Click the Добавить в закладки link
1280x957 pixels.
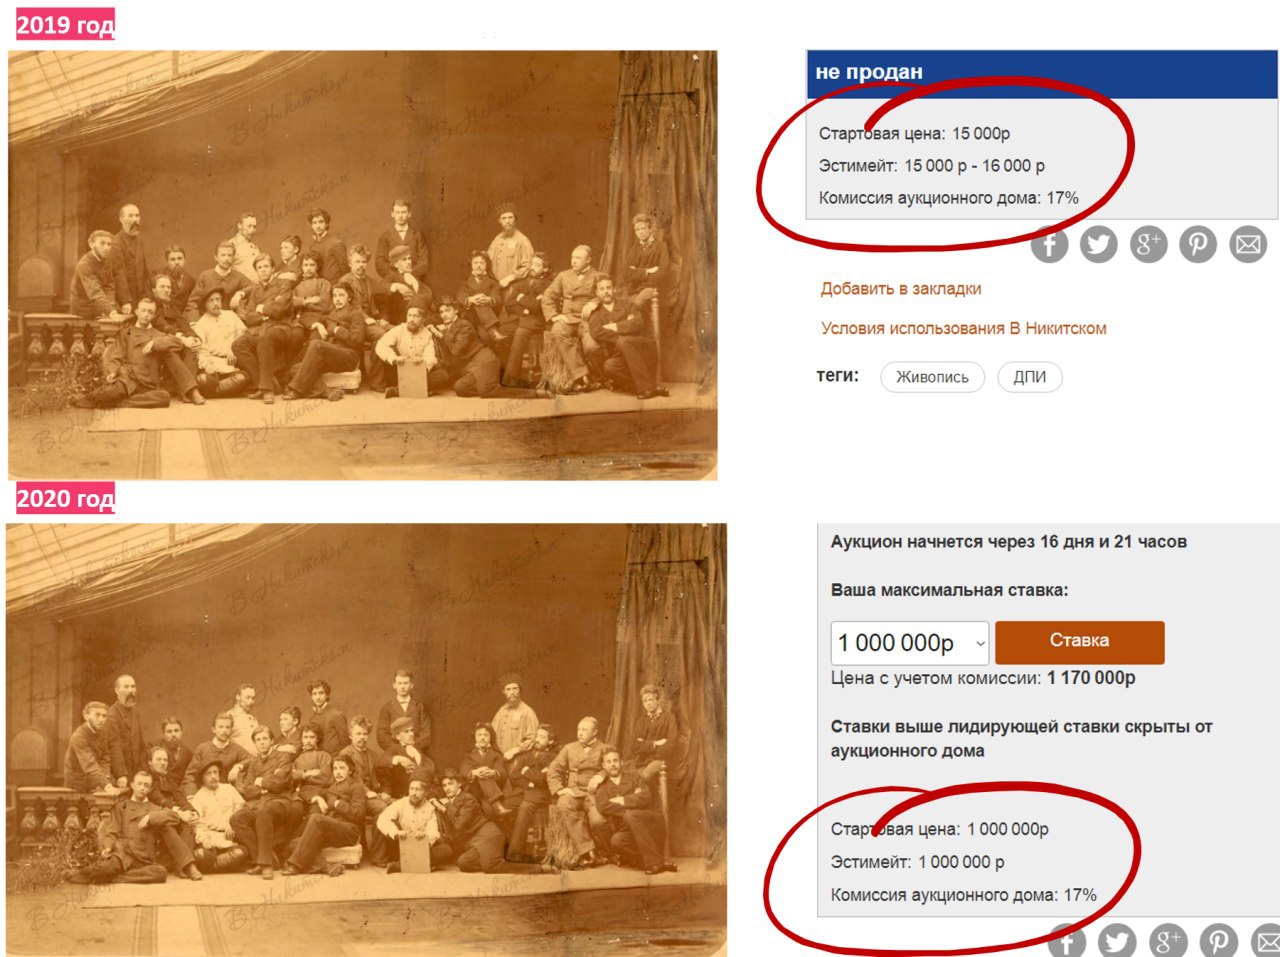(x=901, y=289)
